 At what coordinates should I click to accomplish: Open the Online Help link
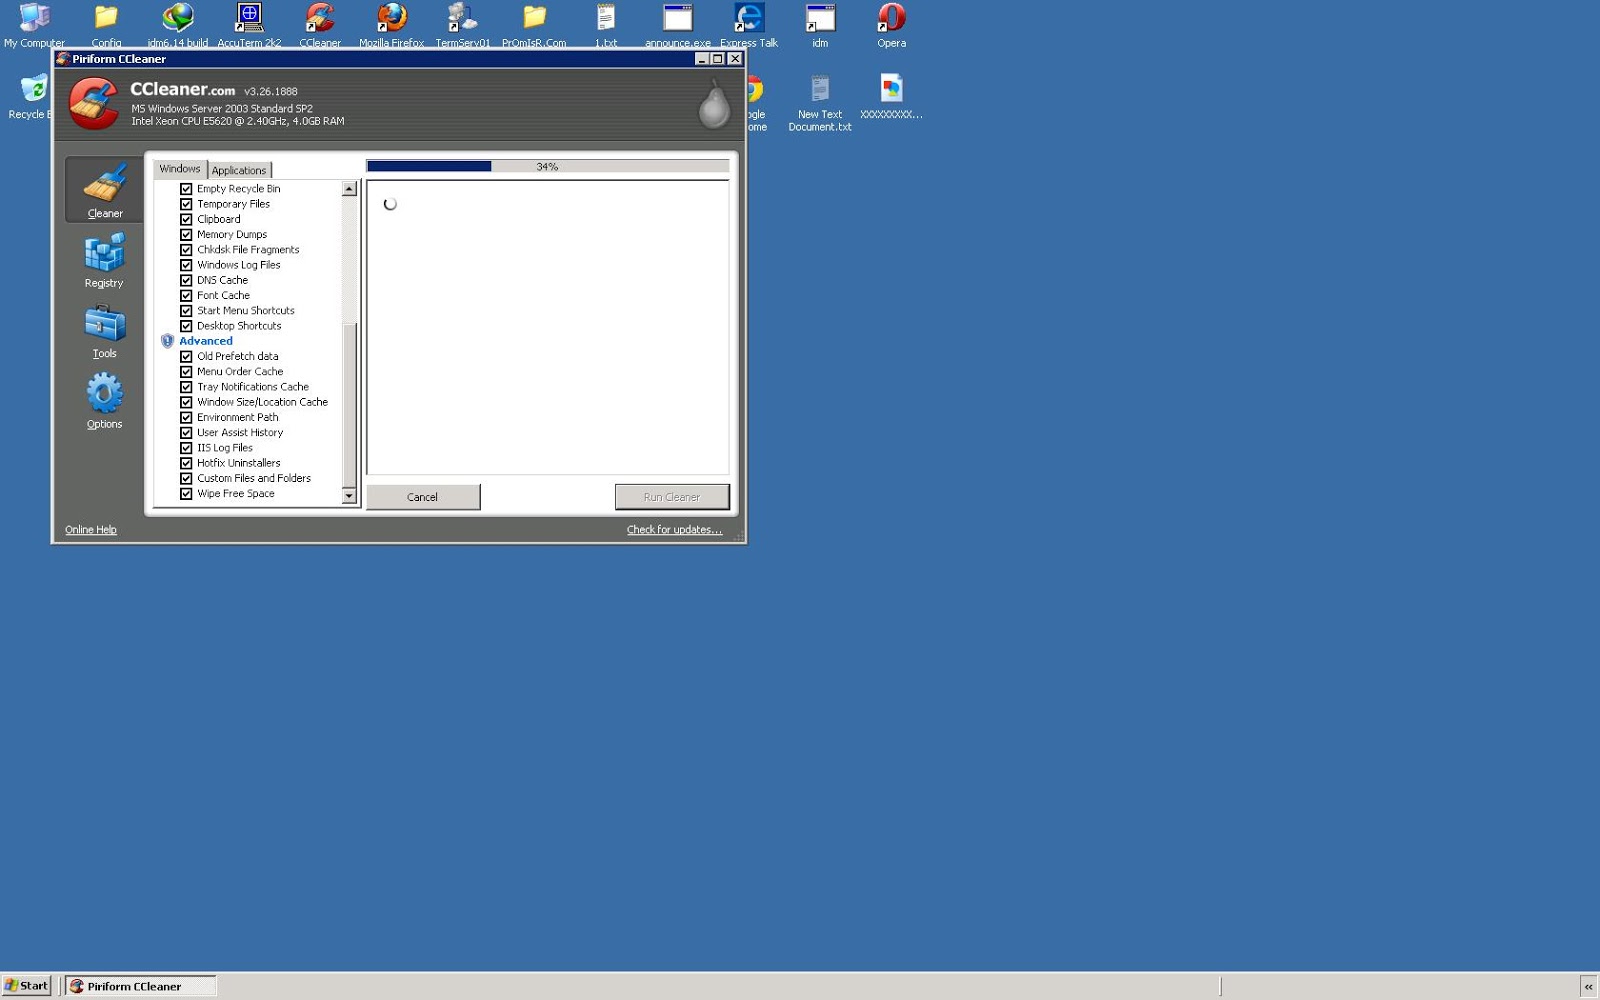91,530
